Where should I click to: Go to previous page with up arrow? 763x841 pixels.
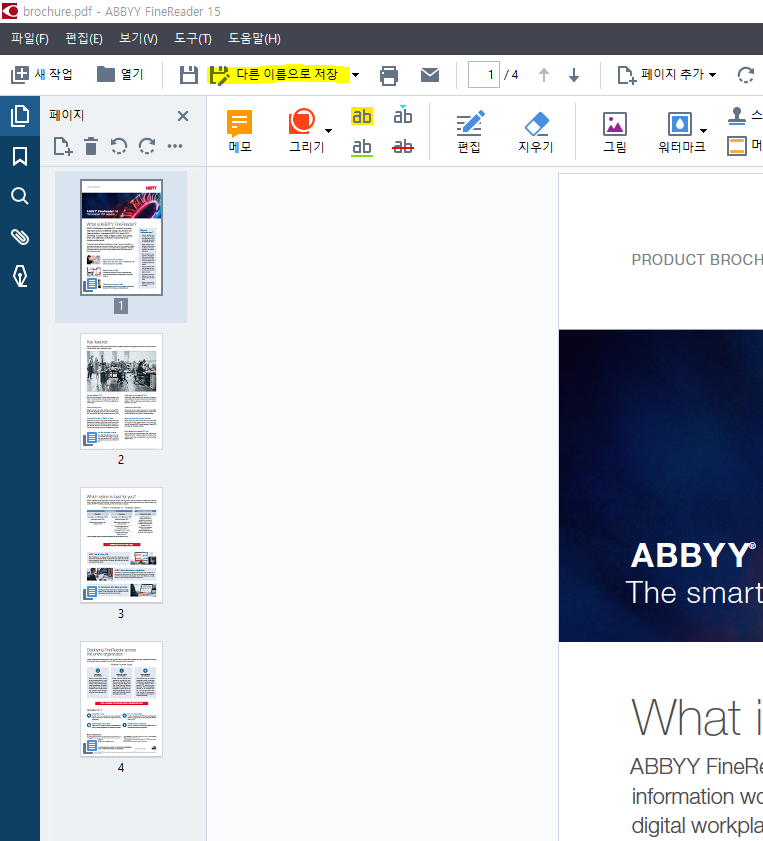tap(544, 75)
